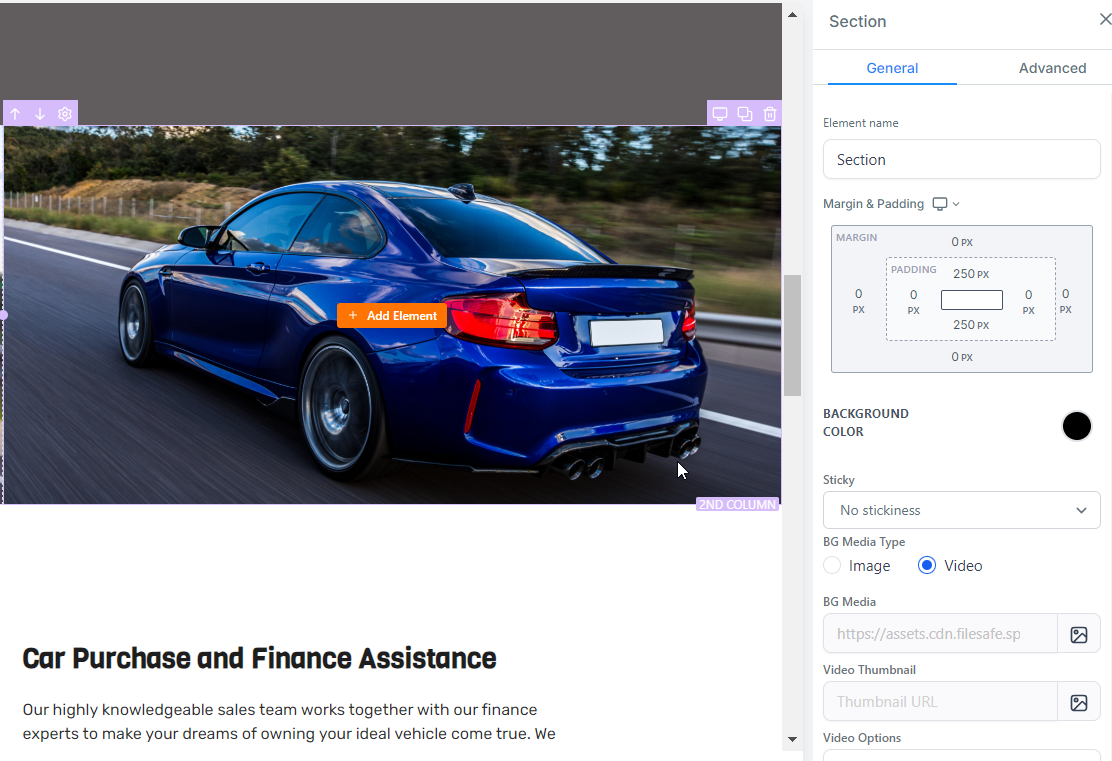Select 'Car Purchase and Finance Assistance' heading
This screenshot has height=761, width=1112.
260,658
